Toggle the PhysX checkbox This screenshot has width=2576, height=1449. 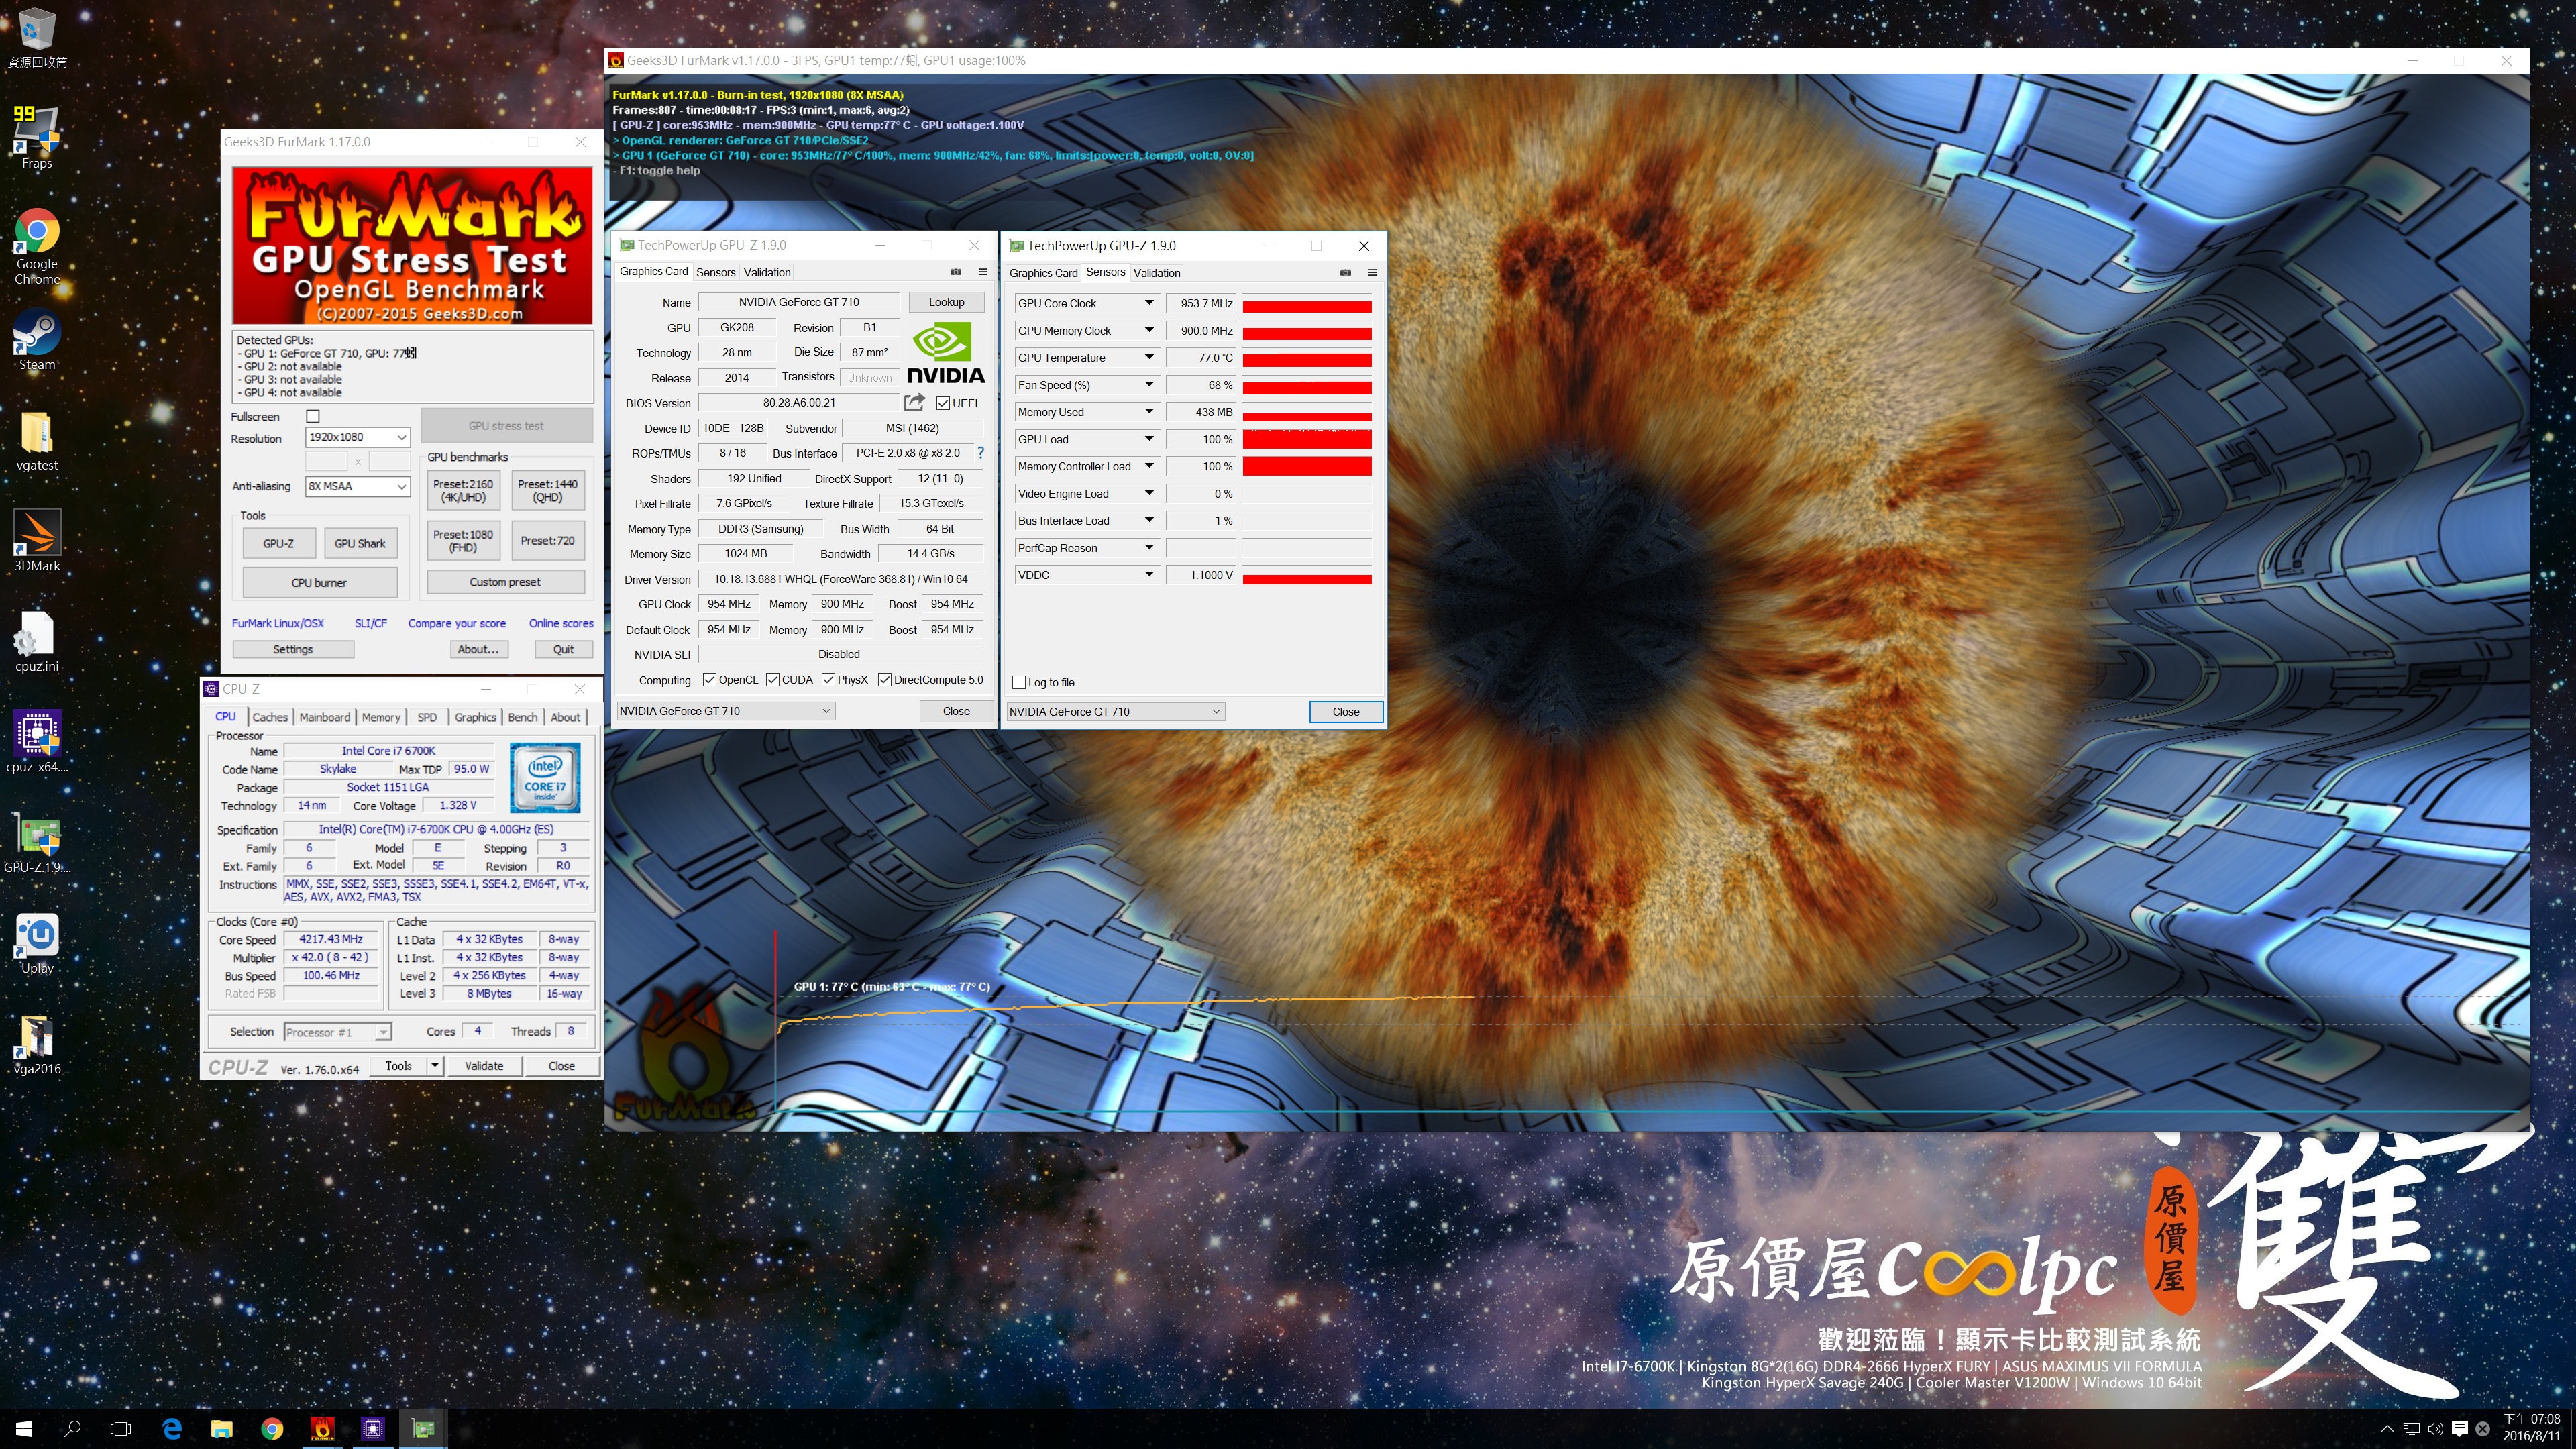click(828, 680)
